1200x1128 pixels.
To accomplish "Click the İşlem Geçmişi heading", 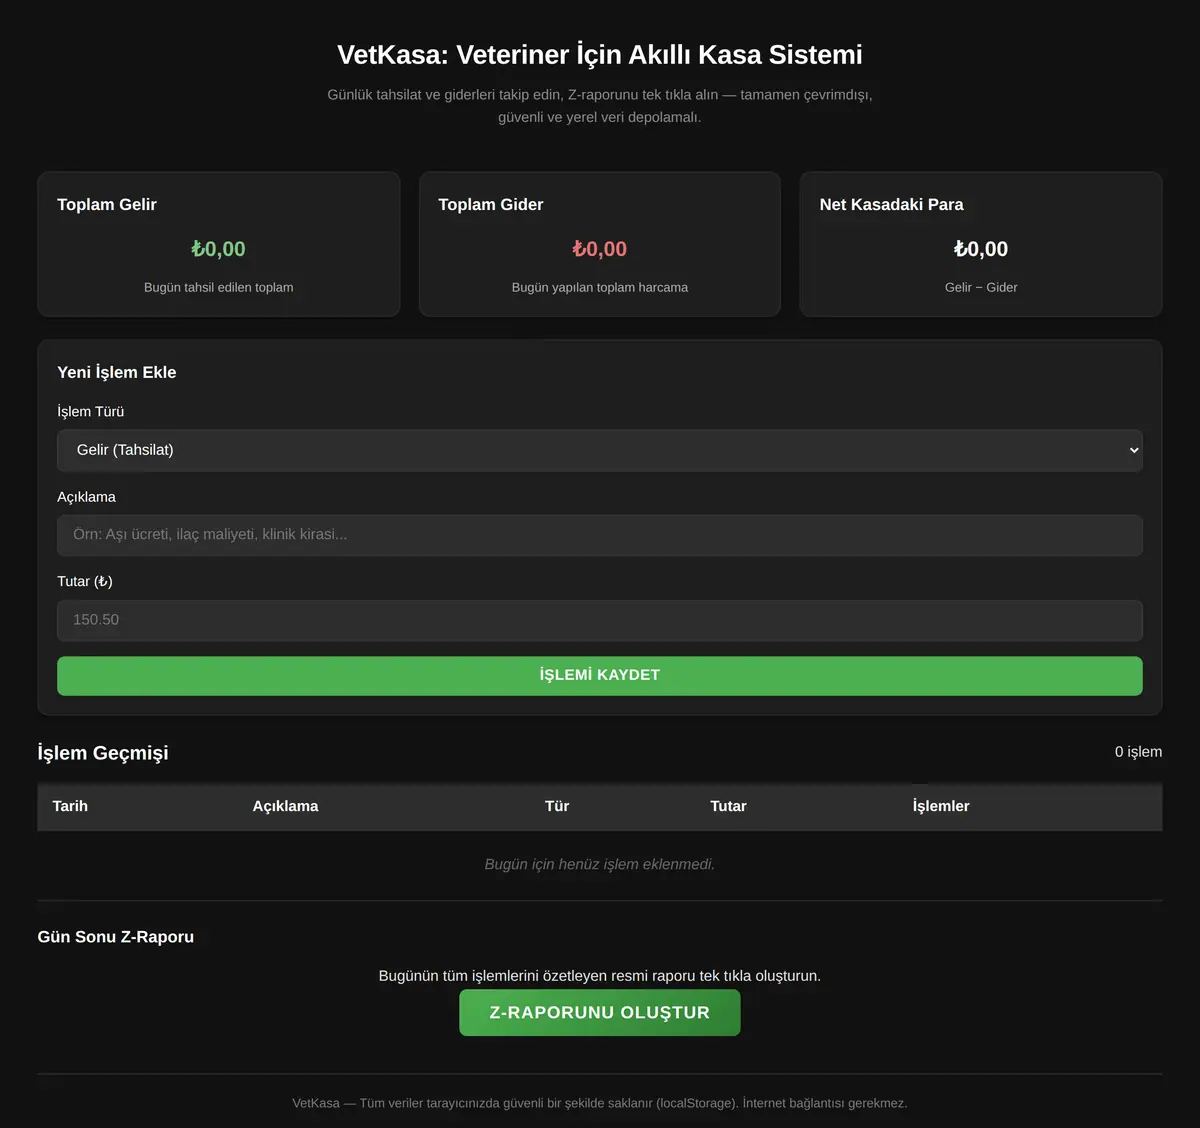I will pyautogui.click(x=103, y=753).
